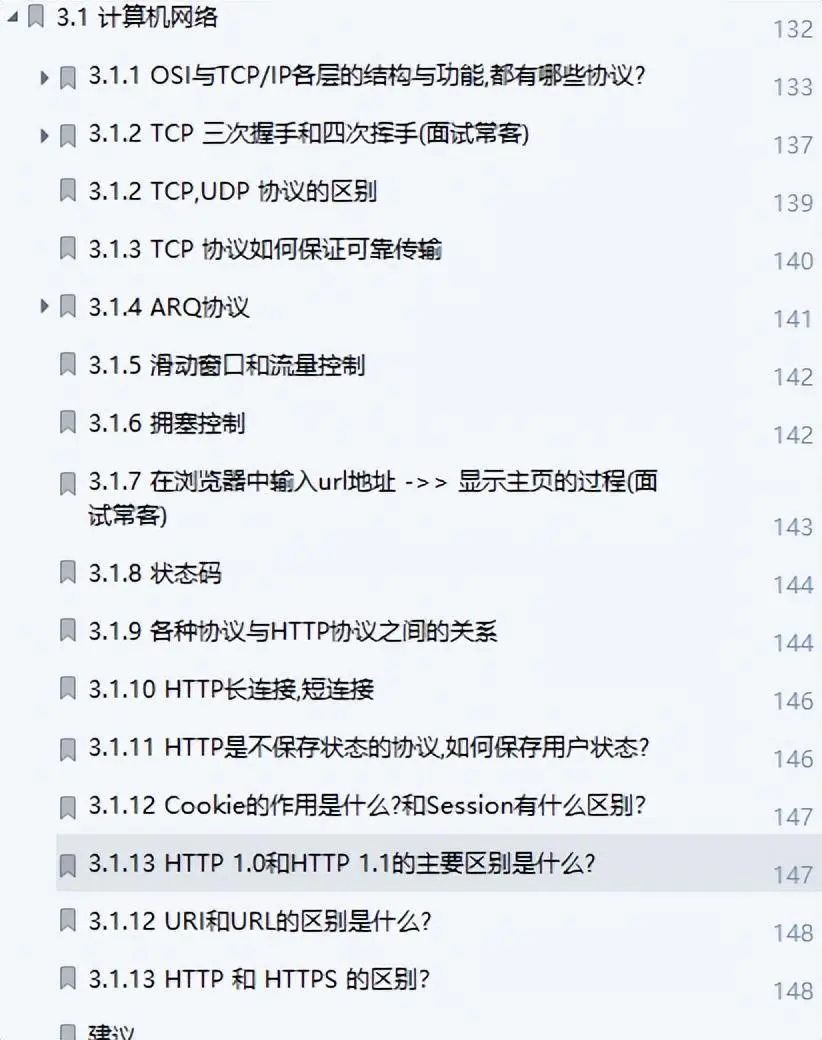Click bookmark icon next to 3.1.6 拥塞控制
822x1040 pixels.
[x=68, y=422]
